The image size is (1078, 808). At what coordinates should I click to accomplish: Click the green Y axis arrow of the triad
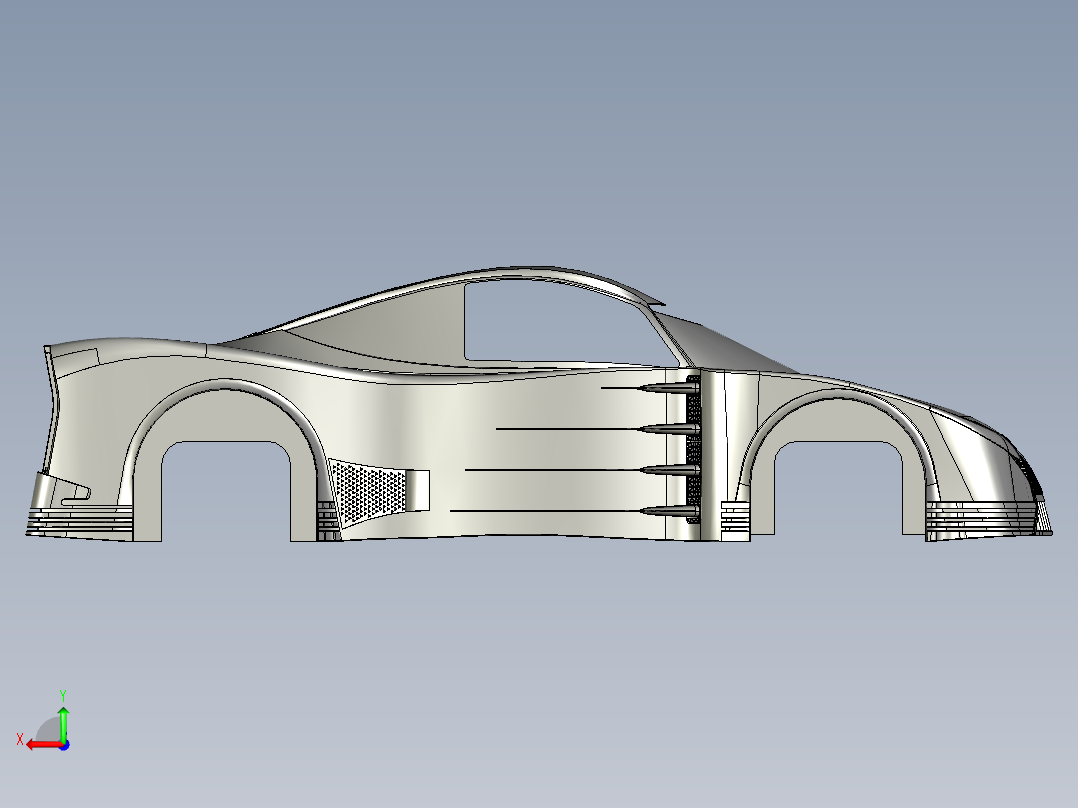click(x=63, y=723)
